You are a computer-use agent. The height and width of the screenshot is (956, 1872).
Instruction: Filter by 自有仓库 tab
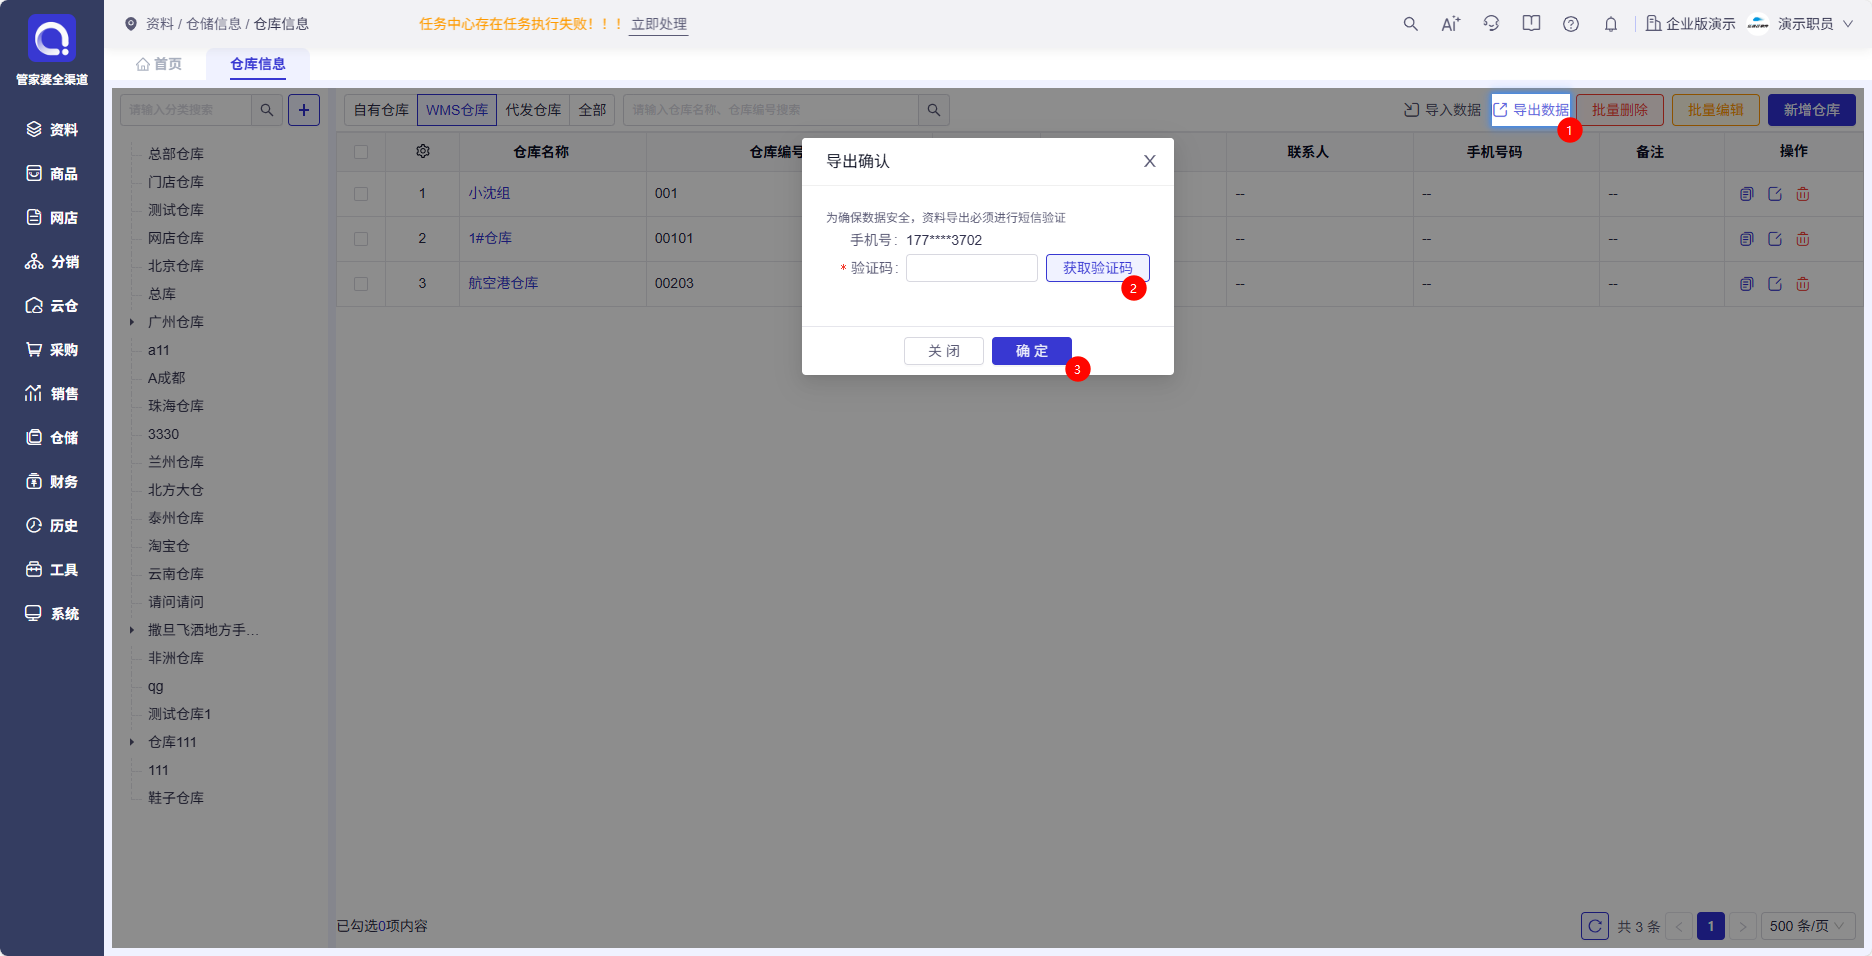click(x=381, y=110)
